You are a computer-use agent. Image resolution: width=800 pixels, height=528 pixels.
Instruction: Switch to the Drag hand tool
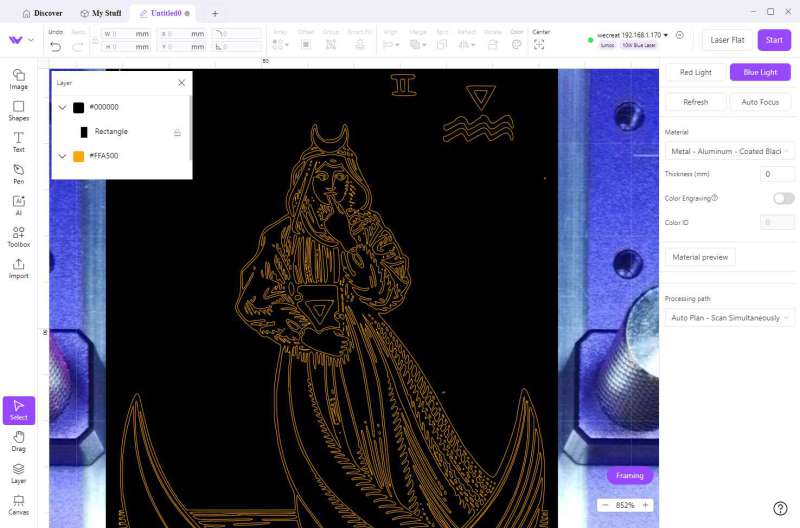18,441
